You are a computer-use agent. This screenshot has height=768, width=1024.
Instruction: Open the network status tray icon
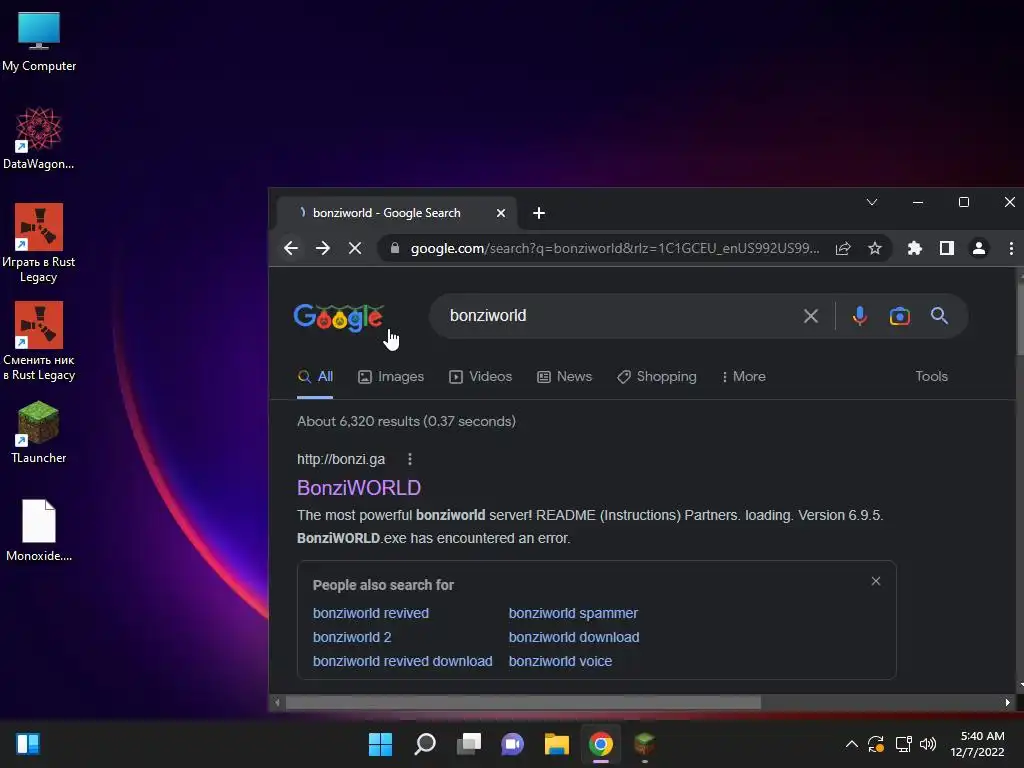(x=903, y=744)
